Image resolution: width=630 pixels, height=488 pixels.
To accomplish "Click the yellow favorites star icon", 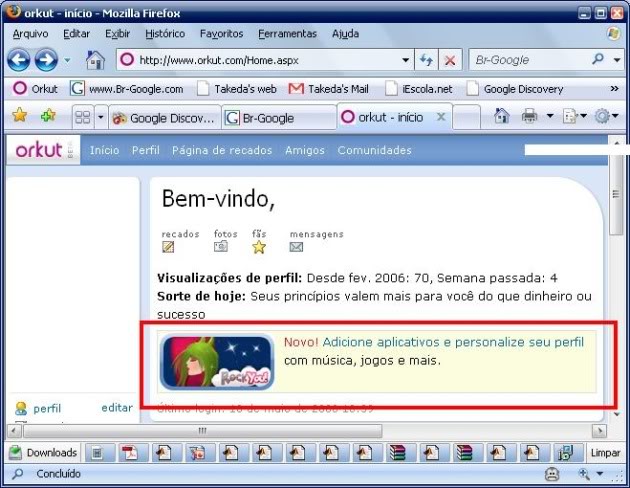I will pyautogui.click(x=19, y=116).
